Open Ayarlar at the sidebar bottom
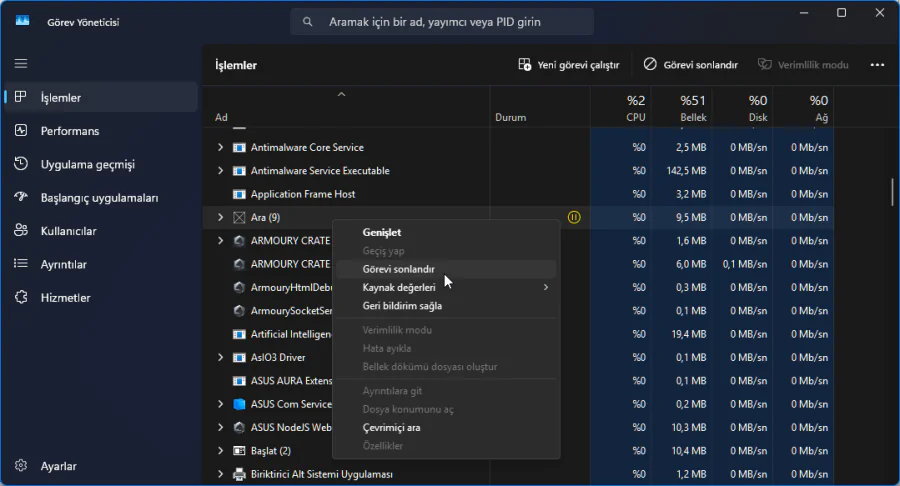Viewport: 900px width, 486px height. pyautogui.click(x=101, y=466)
